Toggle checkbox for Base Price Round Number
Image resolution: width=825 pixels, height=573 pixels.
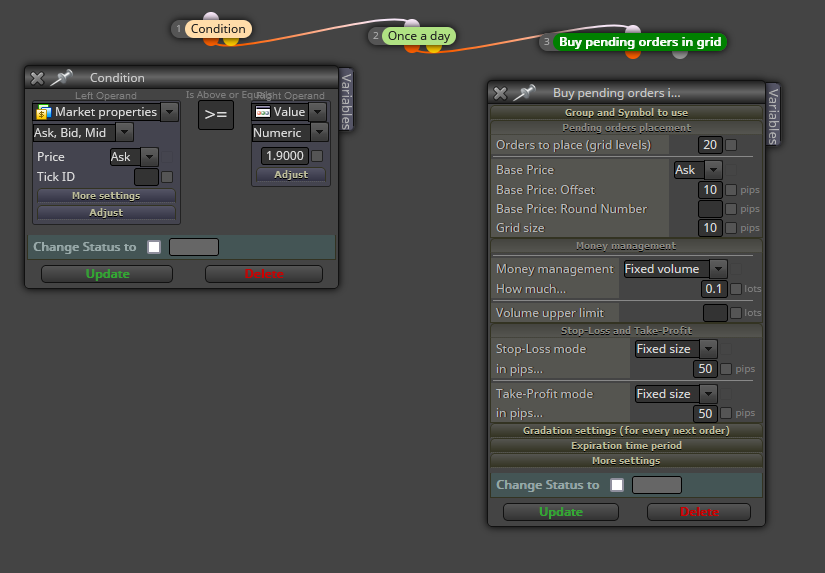point(731,209)
